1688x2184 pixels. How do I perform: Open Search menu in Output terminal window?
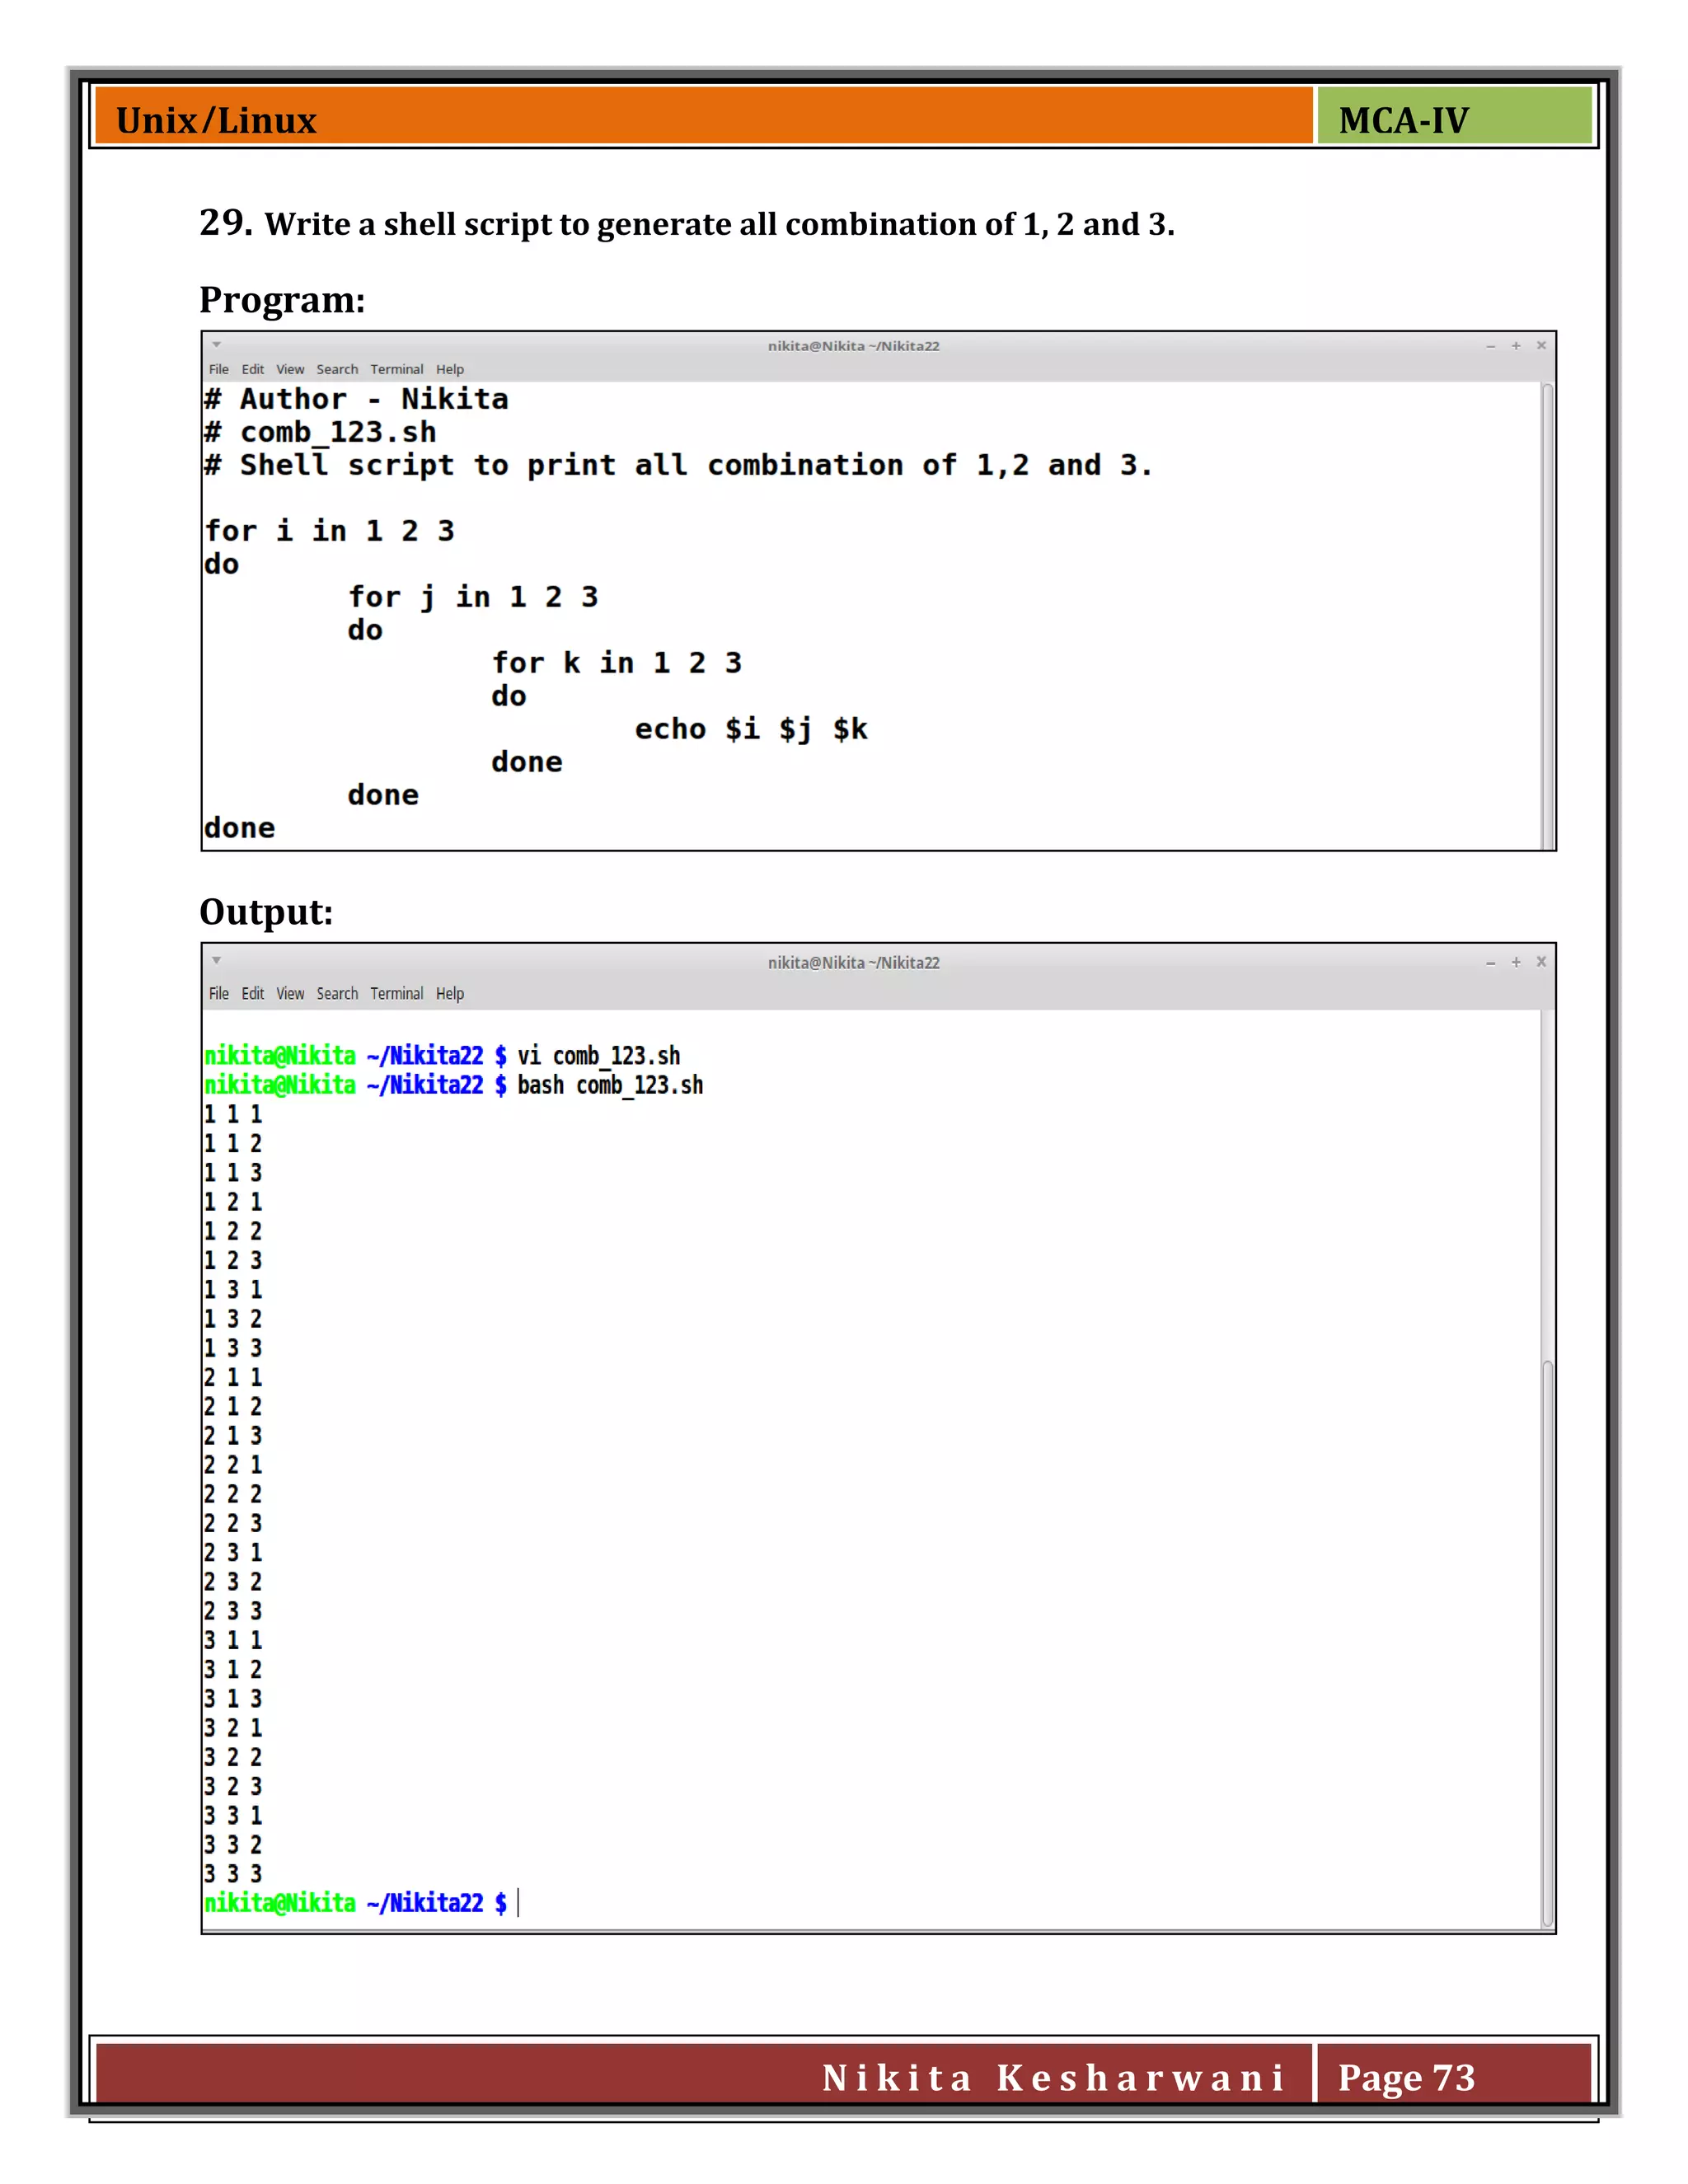click(x=337, y=993)
